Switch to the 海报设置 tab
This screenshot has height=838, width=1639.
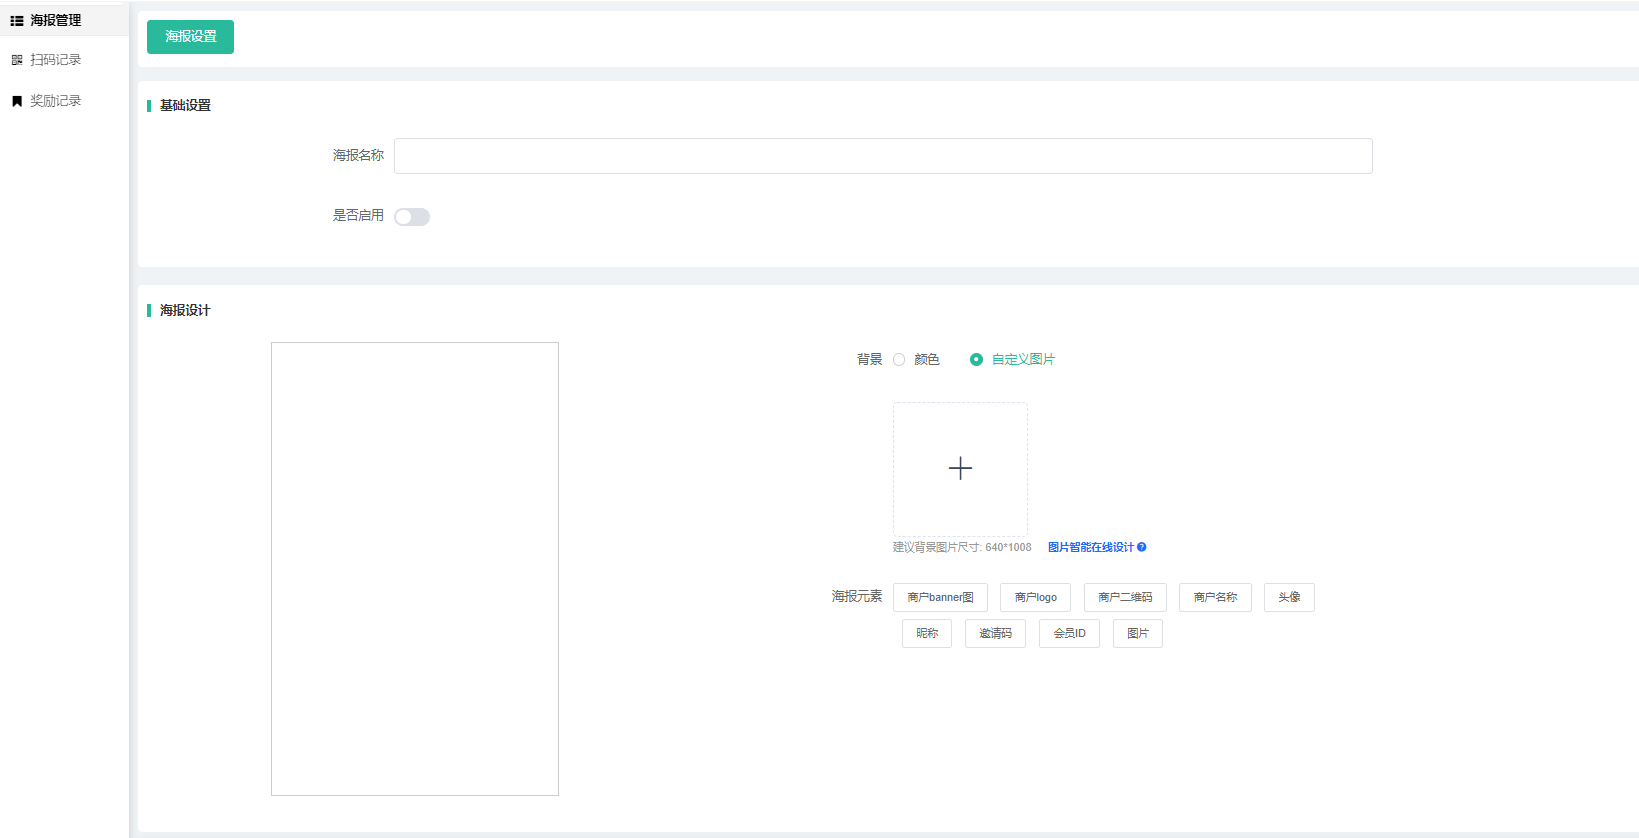[190, 37]
